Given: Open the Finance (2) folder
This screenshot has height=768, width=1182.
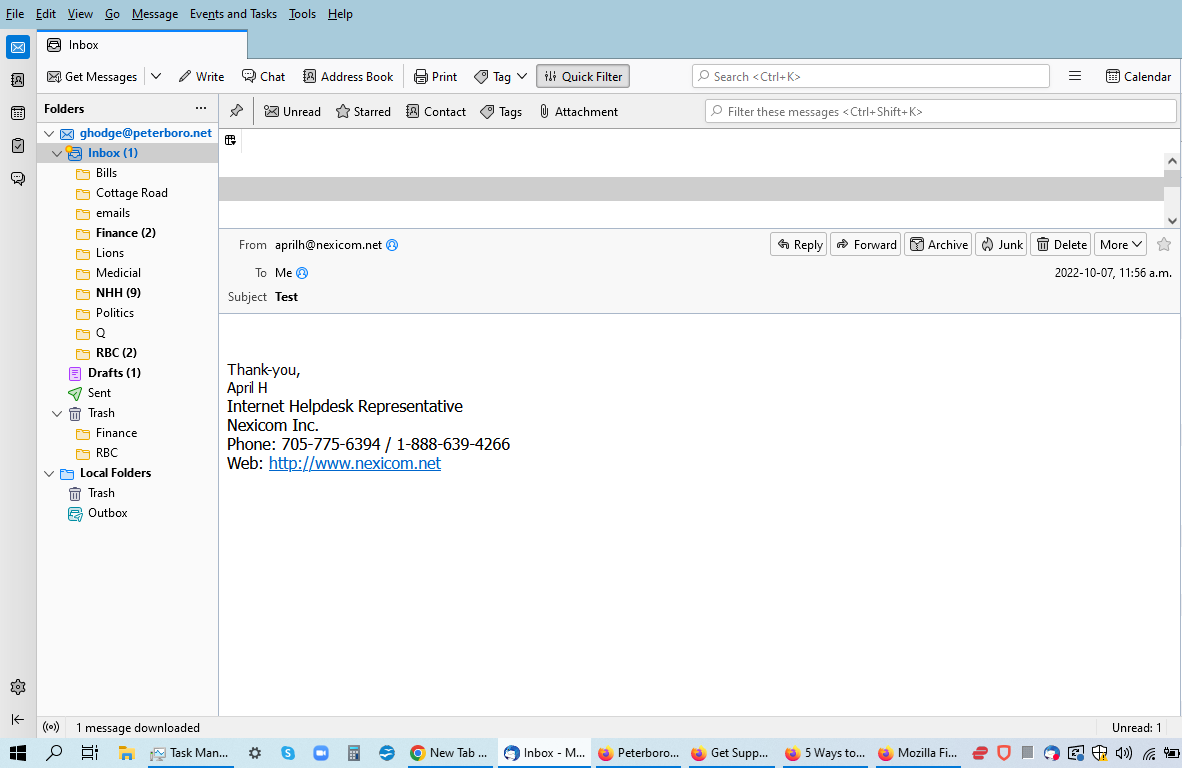Looking at the screenshot, I should [127, 233].
